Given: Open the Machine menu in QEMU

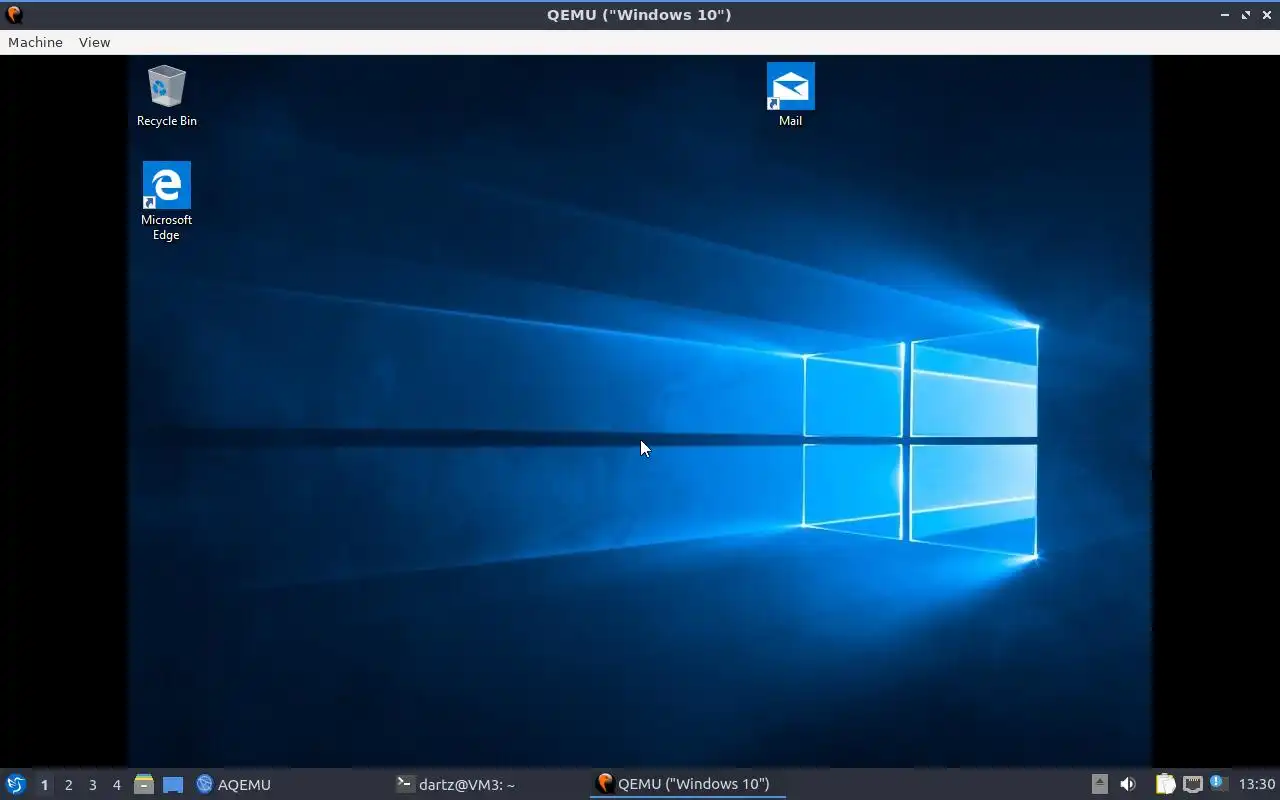Looking at the screenshot, I should point(35,42).
